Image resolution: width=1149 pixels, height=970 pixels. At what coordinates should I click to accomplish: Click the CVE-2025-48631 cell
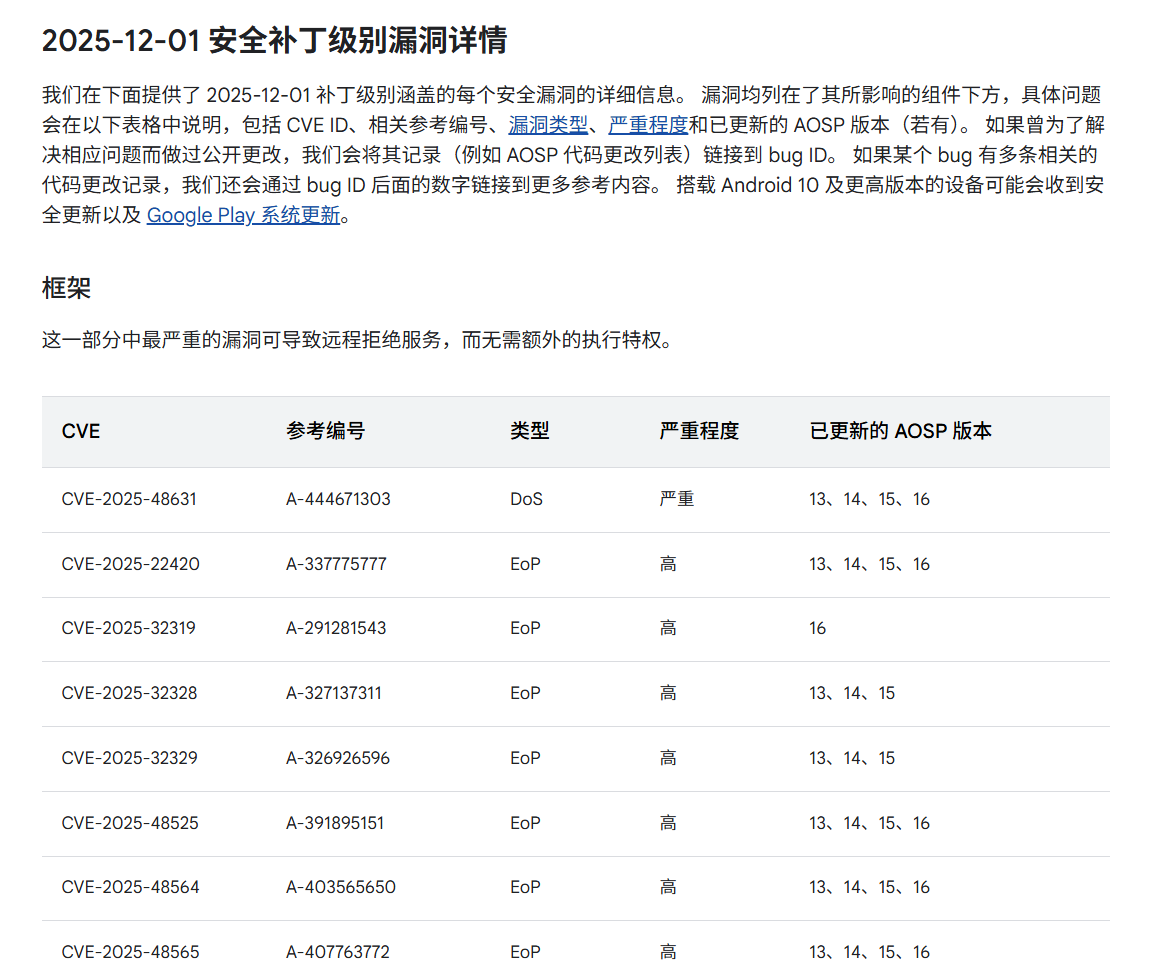(x=129, y=499)
